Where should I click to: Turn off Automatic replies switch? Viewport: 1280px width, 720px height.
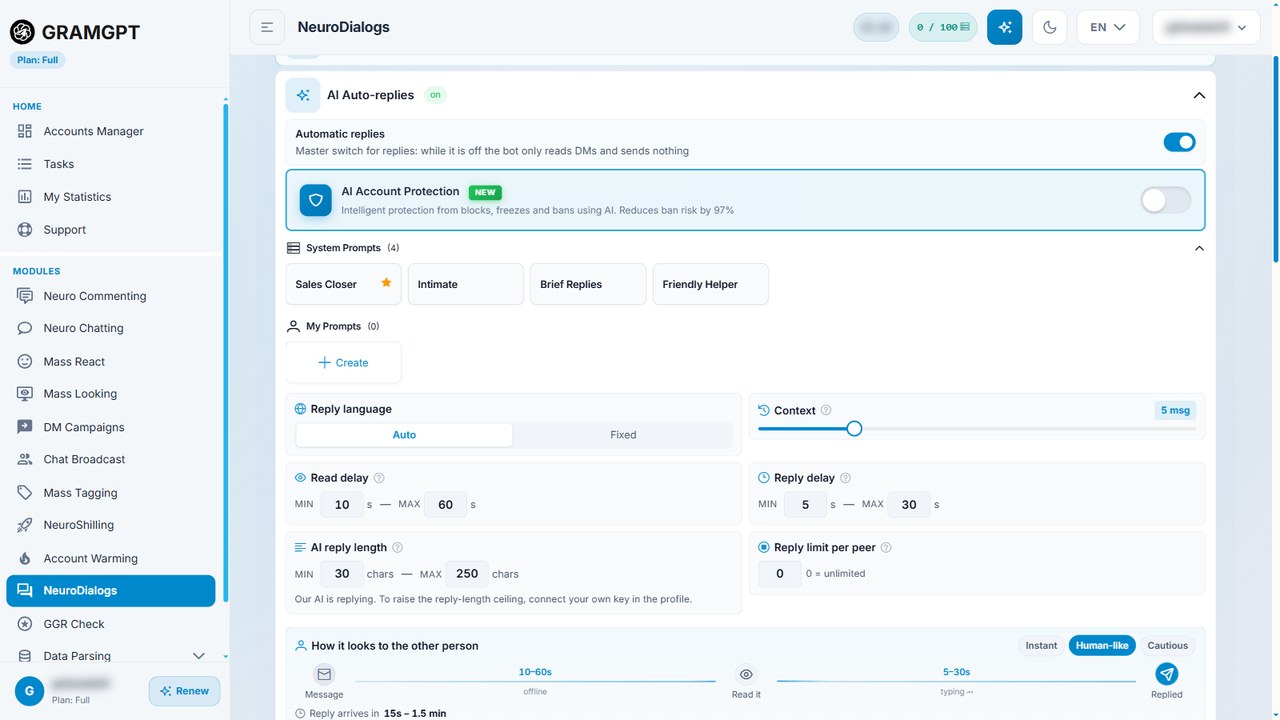point(1179,142)
